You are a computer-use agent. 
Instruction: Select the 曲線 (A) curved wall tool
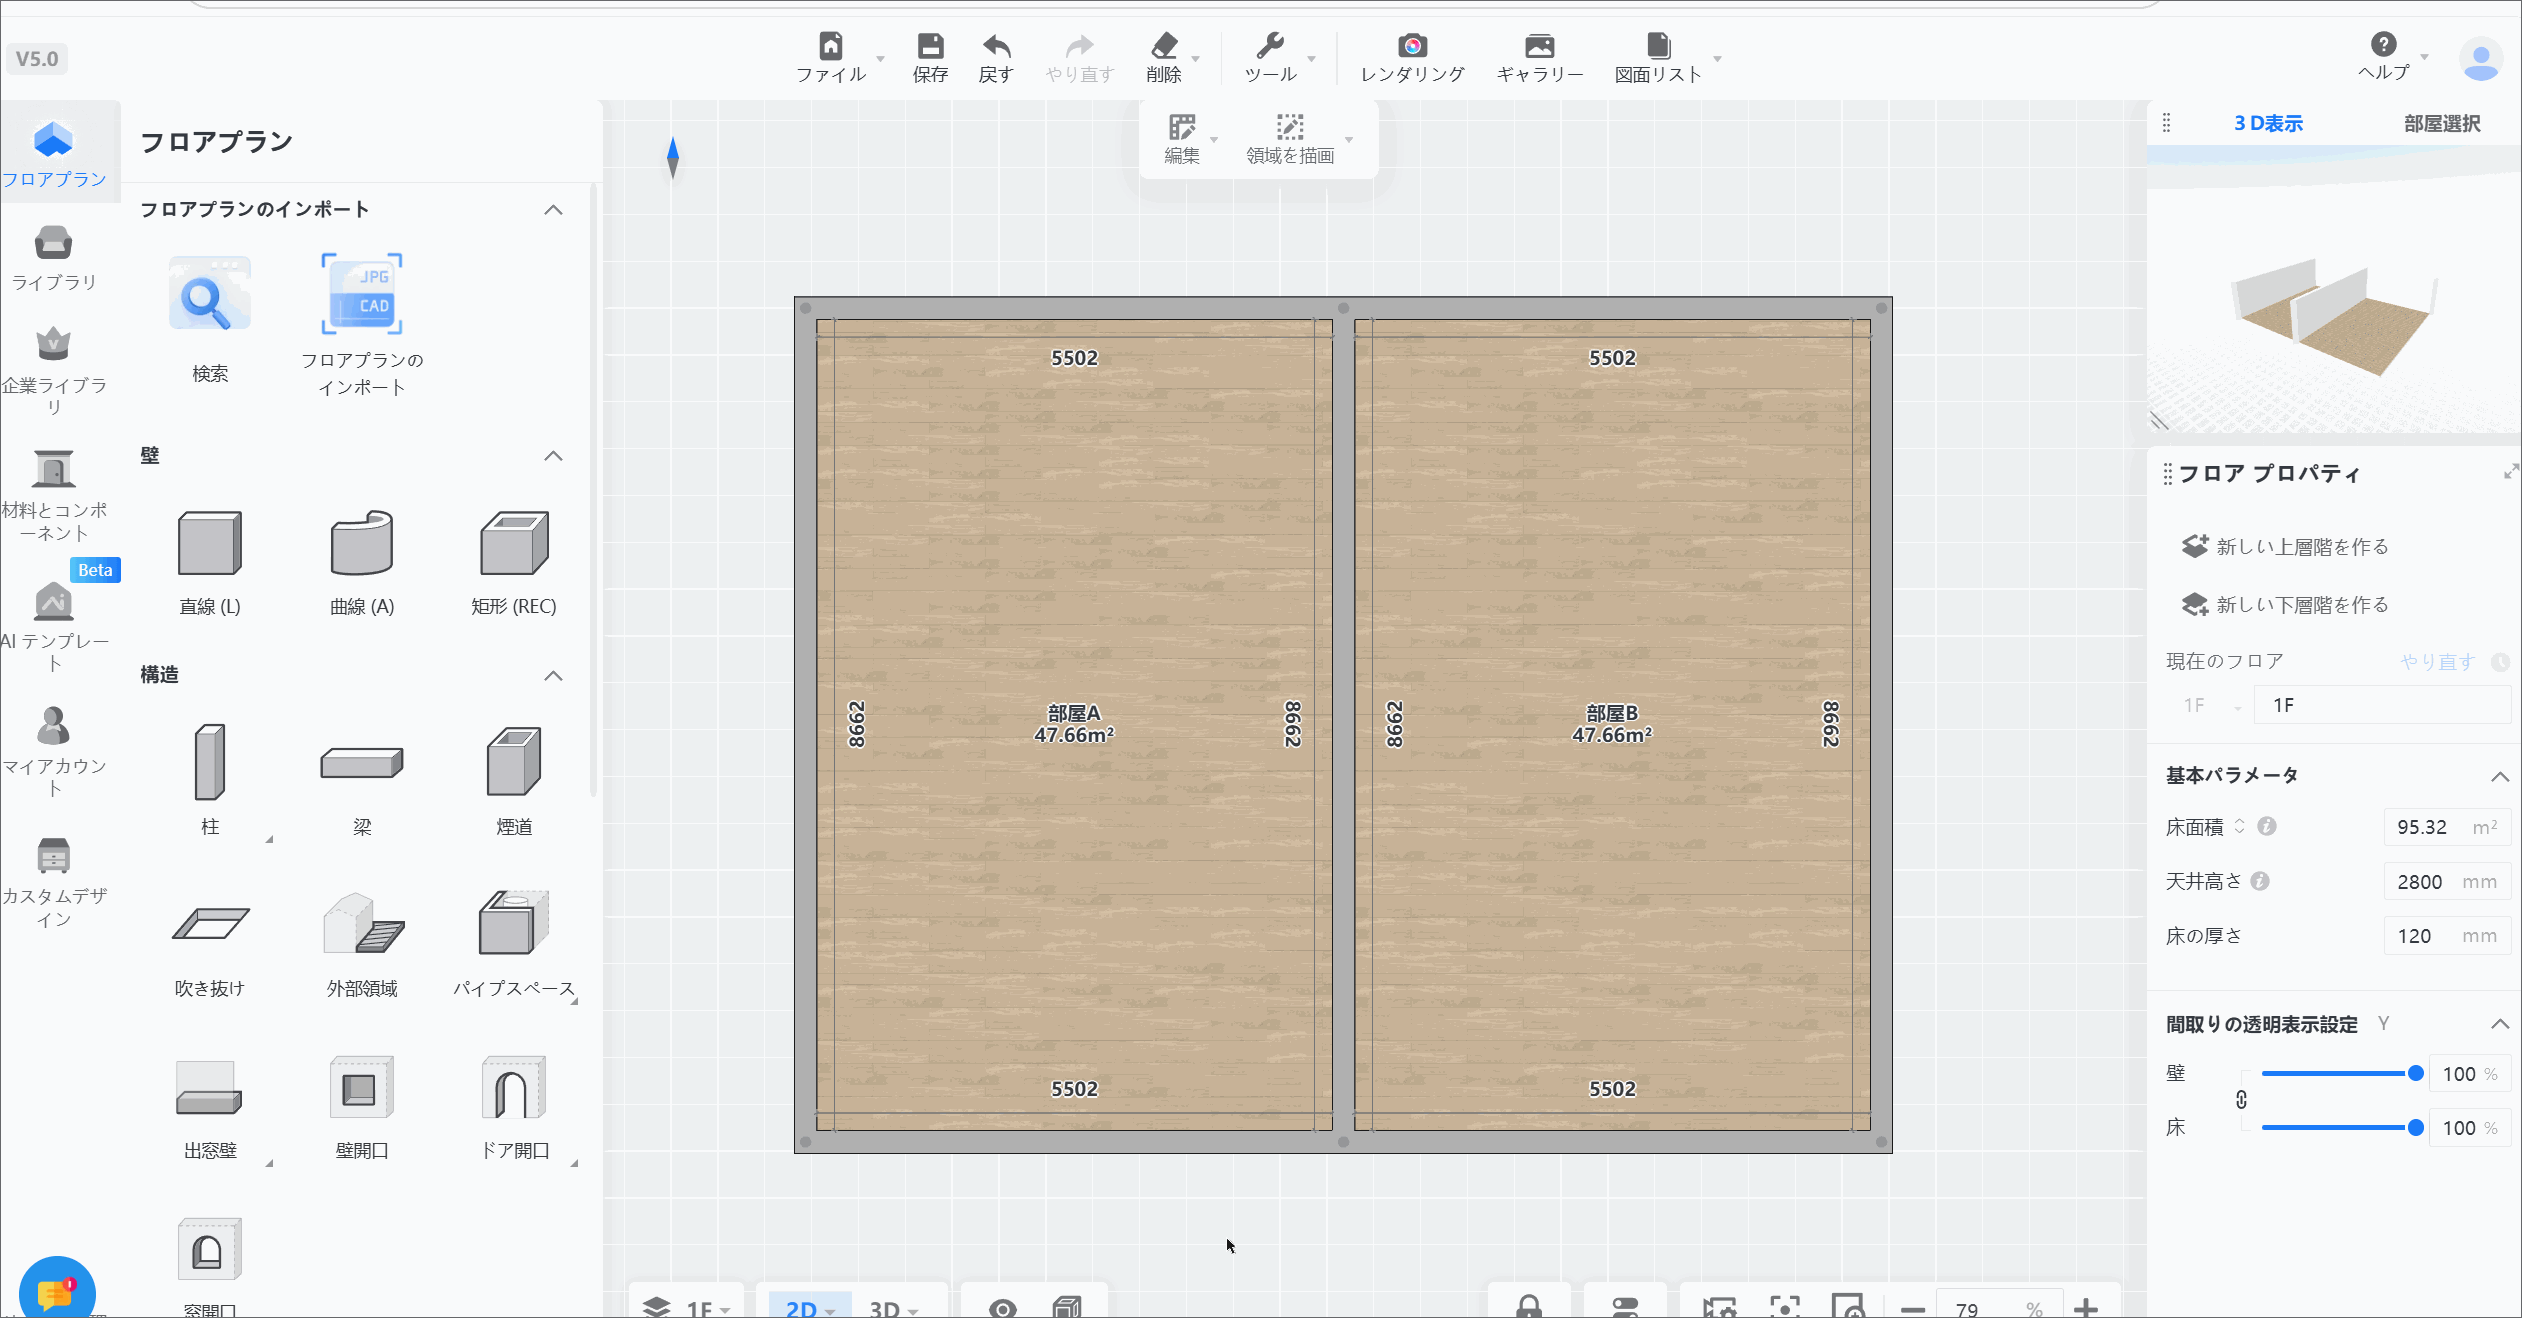click(x=362, y=563)
